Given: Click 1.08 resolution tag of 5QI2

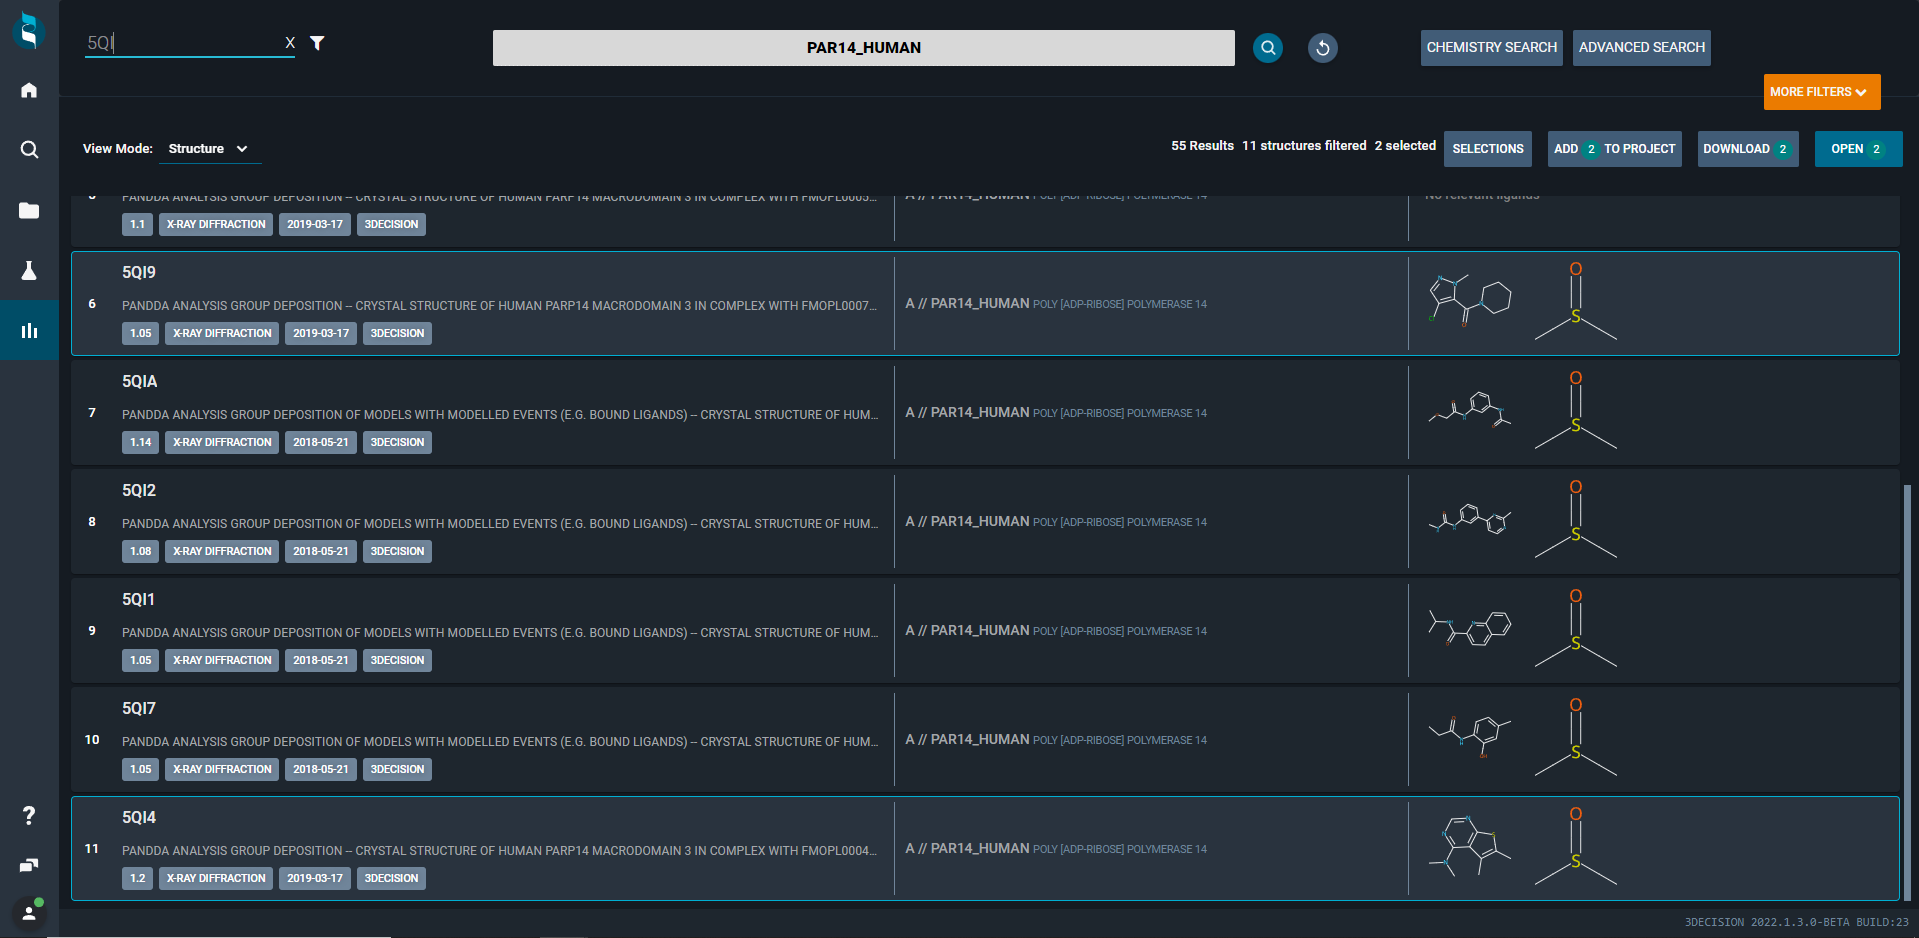Looking at the screenshot, I should [x=141, y=551].
